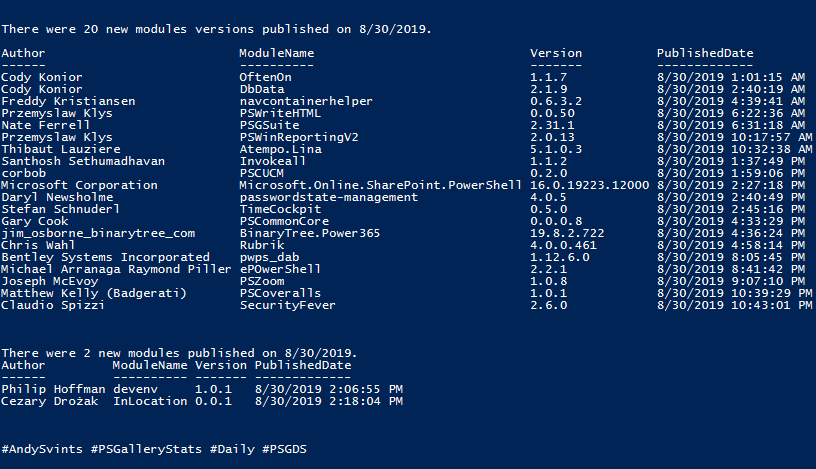Click the InLocation module name
This screenshot has width=816, height=469.
(x=150, y=401)
